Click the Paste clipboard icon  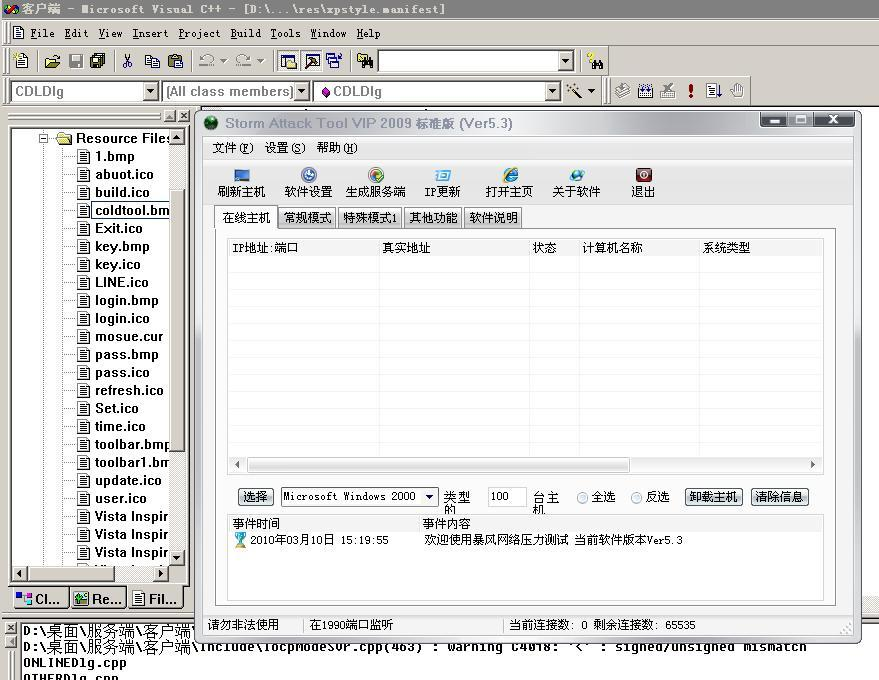pos(175,61)
